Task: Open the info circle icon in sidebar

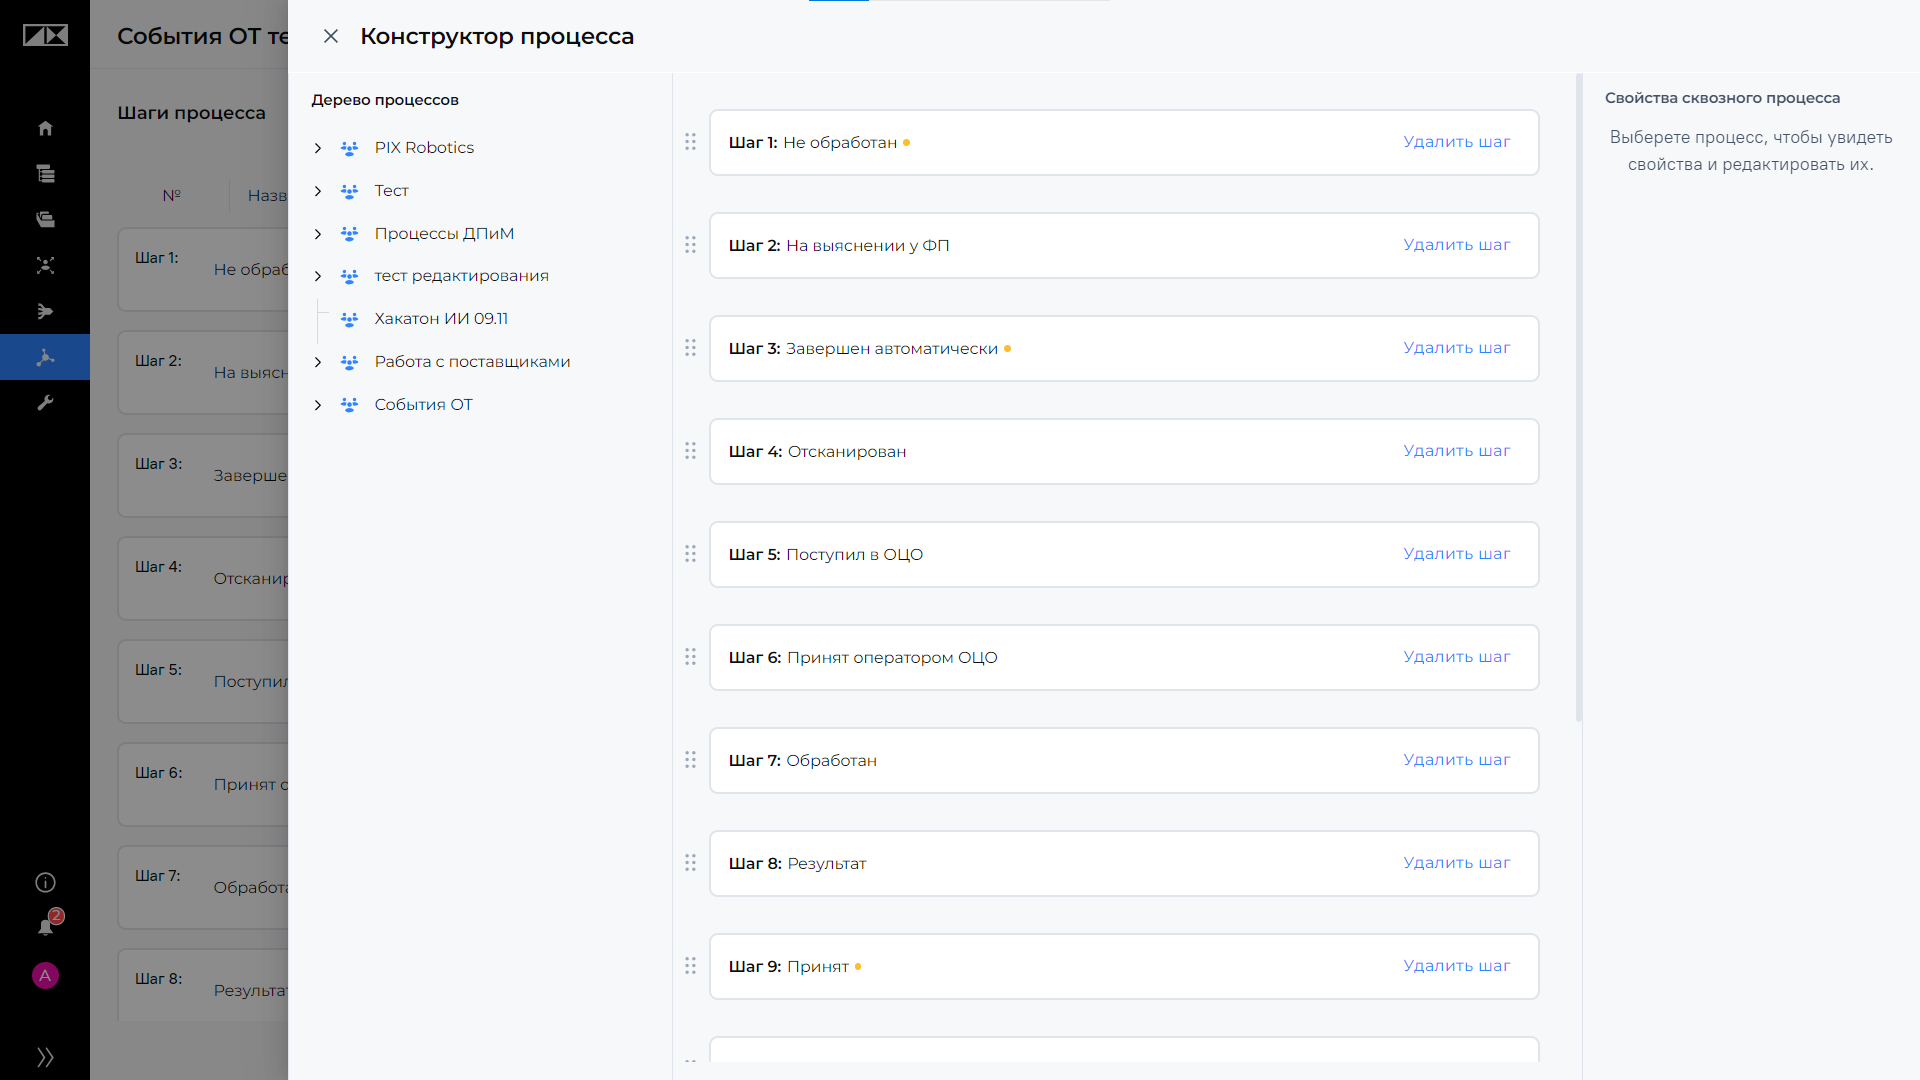Action: tap(45, 882)
